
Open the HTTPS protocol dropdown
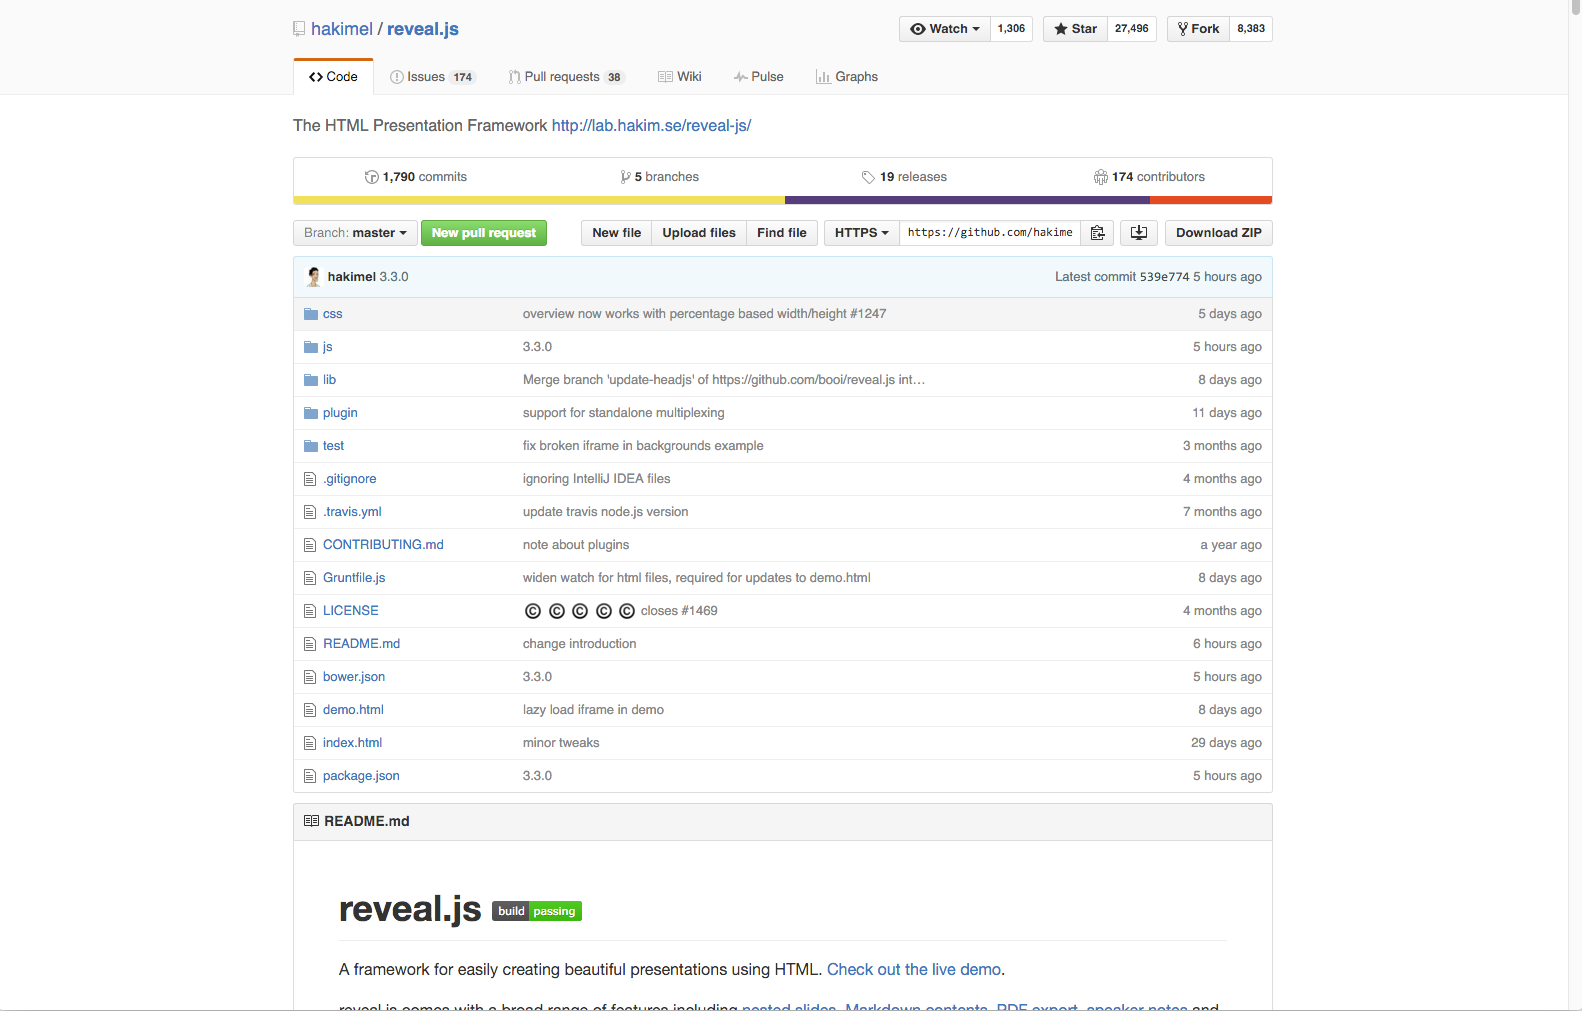(861, 233)
